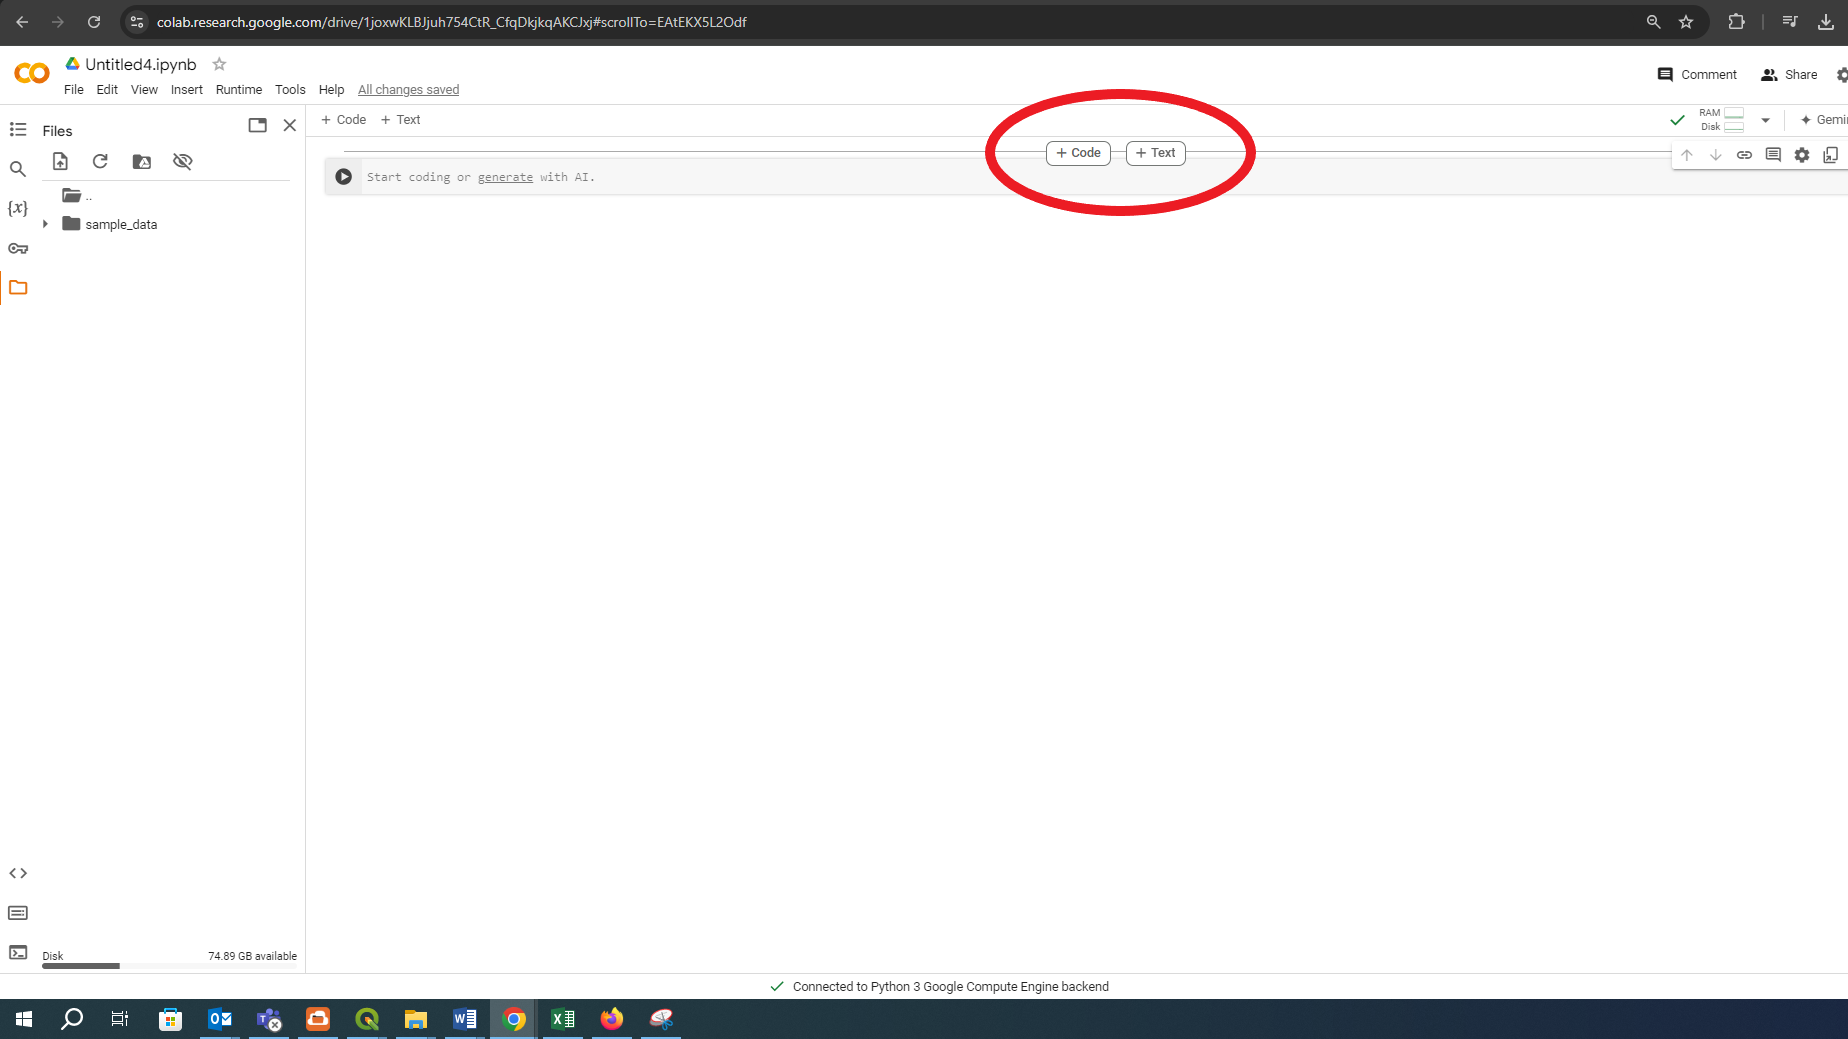Open the parent directory folder
The width and height of the screenshot is (1848, 1039).
pos(72,196)
